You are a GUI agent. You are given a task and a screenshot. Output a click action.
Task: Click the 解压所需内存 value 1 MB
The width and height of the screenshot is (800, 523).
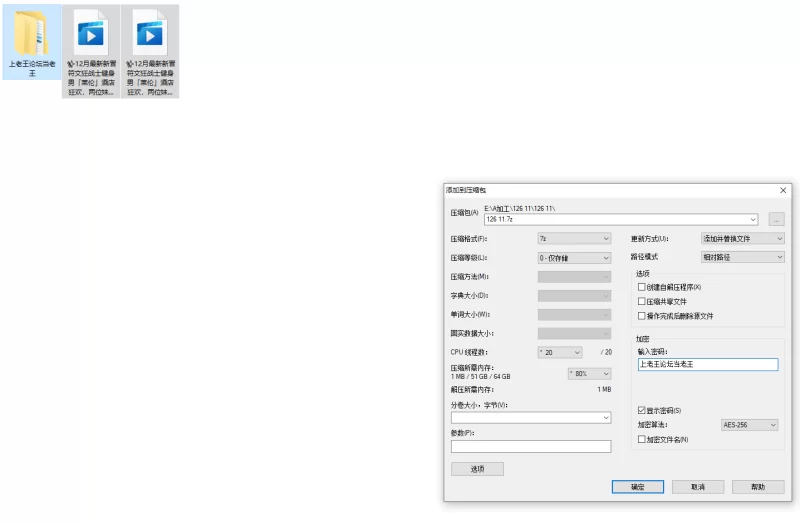604,389
